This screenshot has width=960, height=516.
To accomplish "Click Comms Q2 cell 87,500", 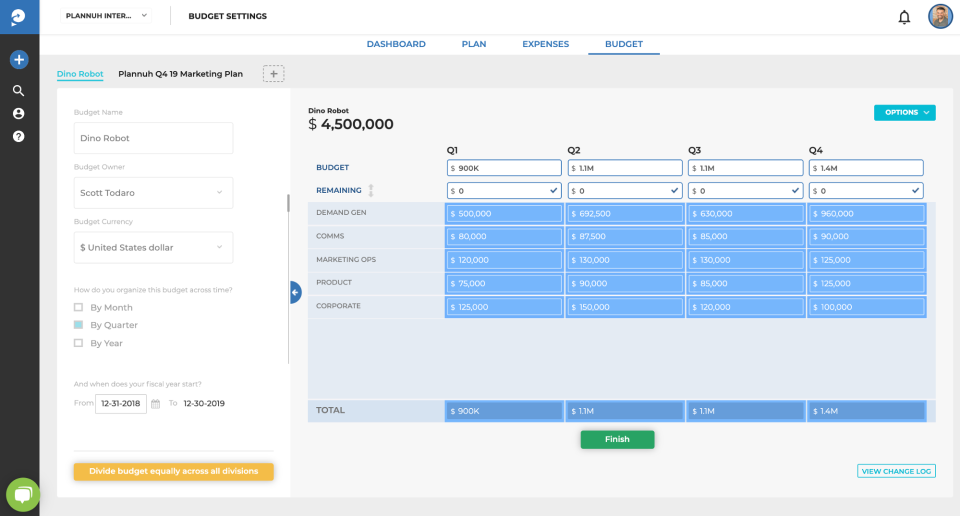I will (x=624, y=236).
